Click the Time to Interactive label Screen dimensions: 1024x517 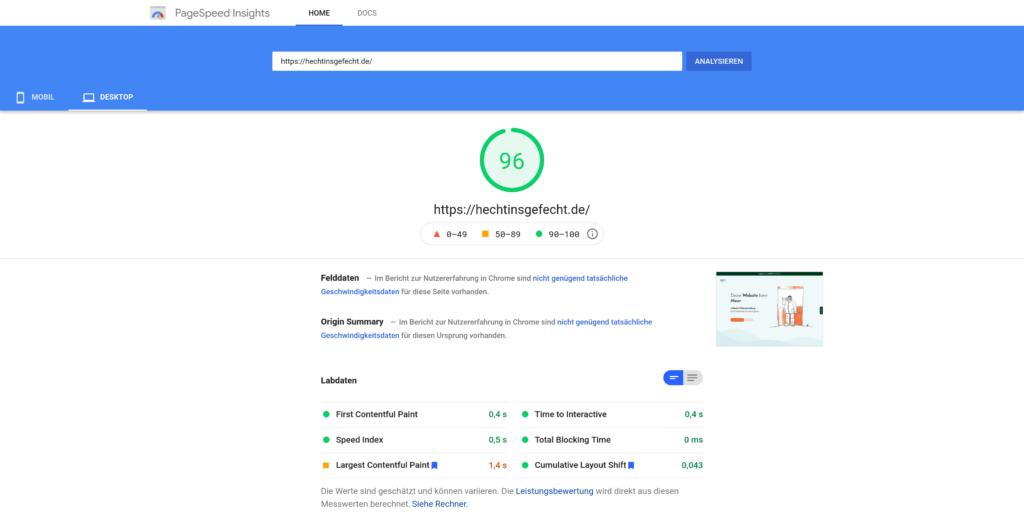(x=571, y=415)
